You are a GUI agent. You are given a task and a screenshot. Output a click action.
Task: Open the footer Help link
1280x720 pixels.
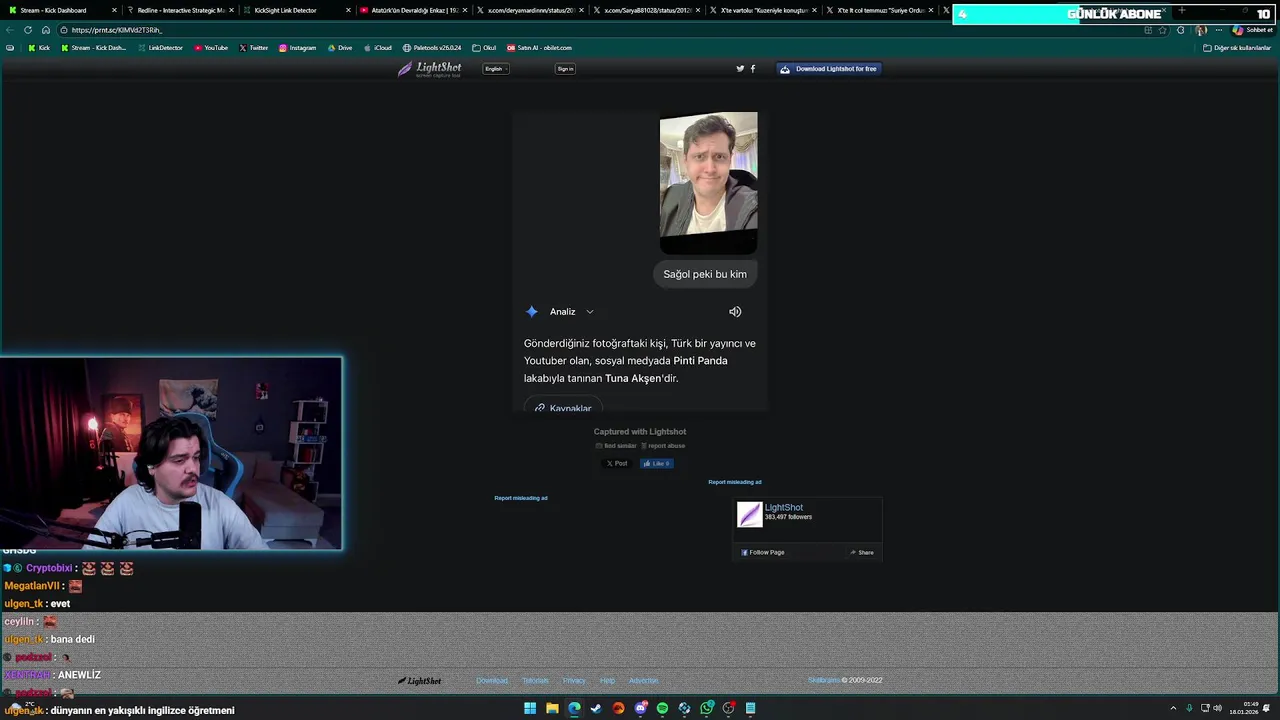click(607, 681)
